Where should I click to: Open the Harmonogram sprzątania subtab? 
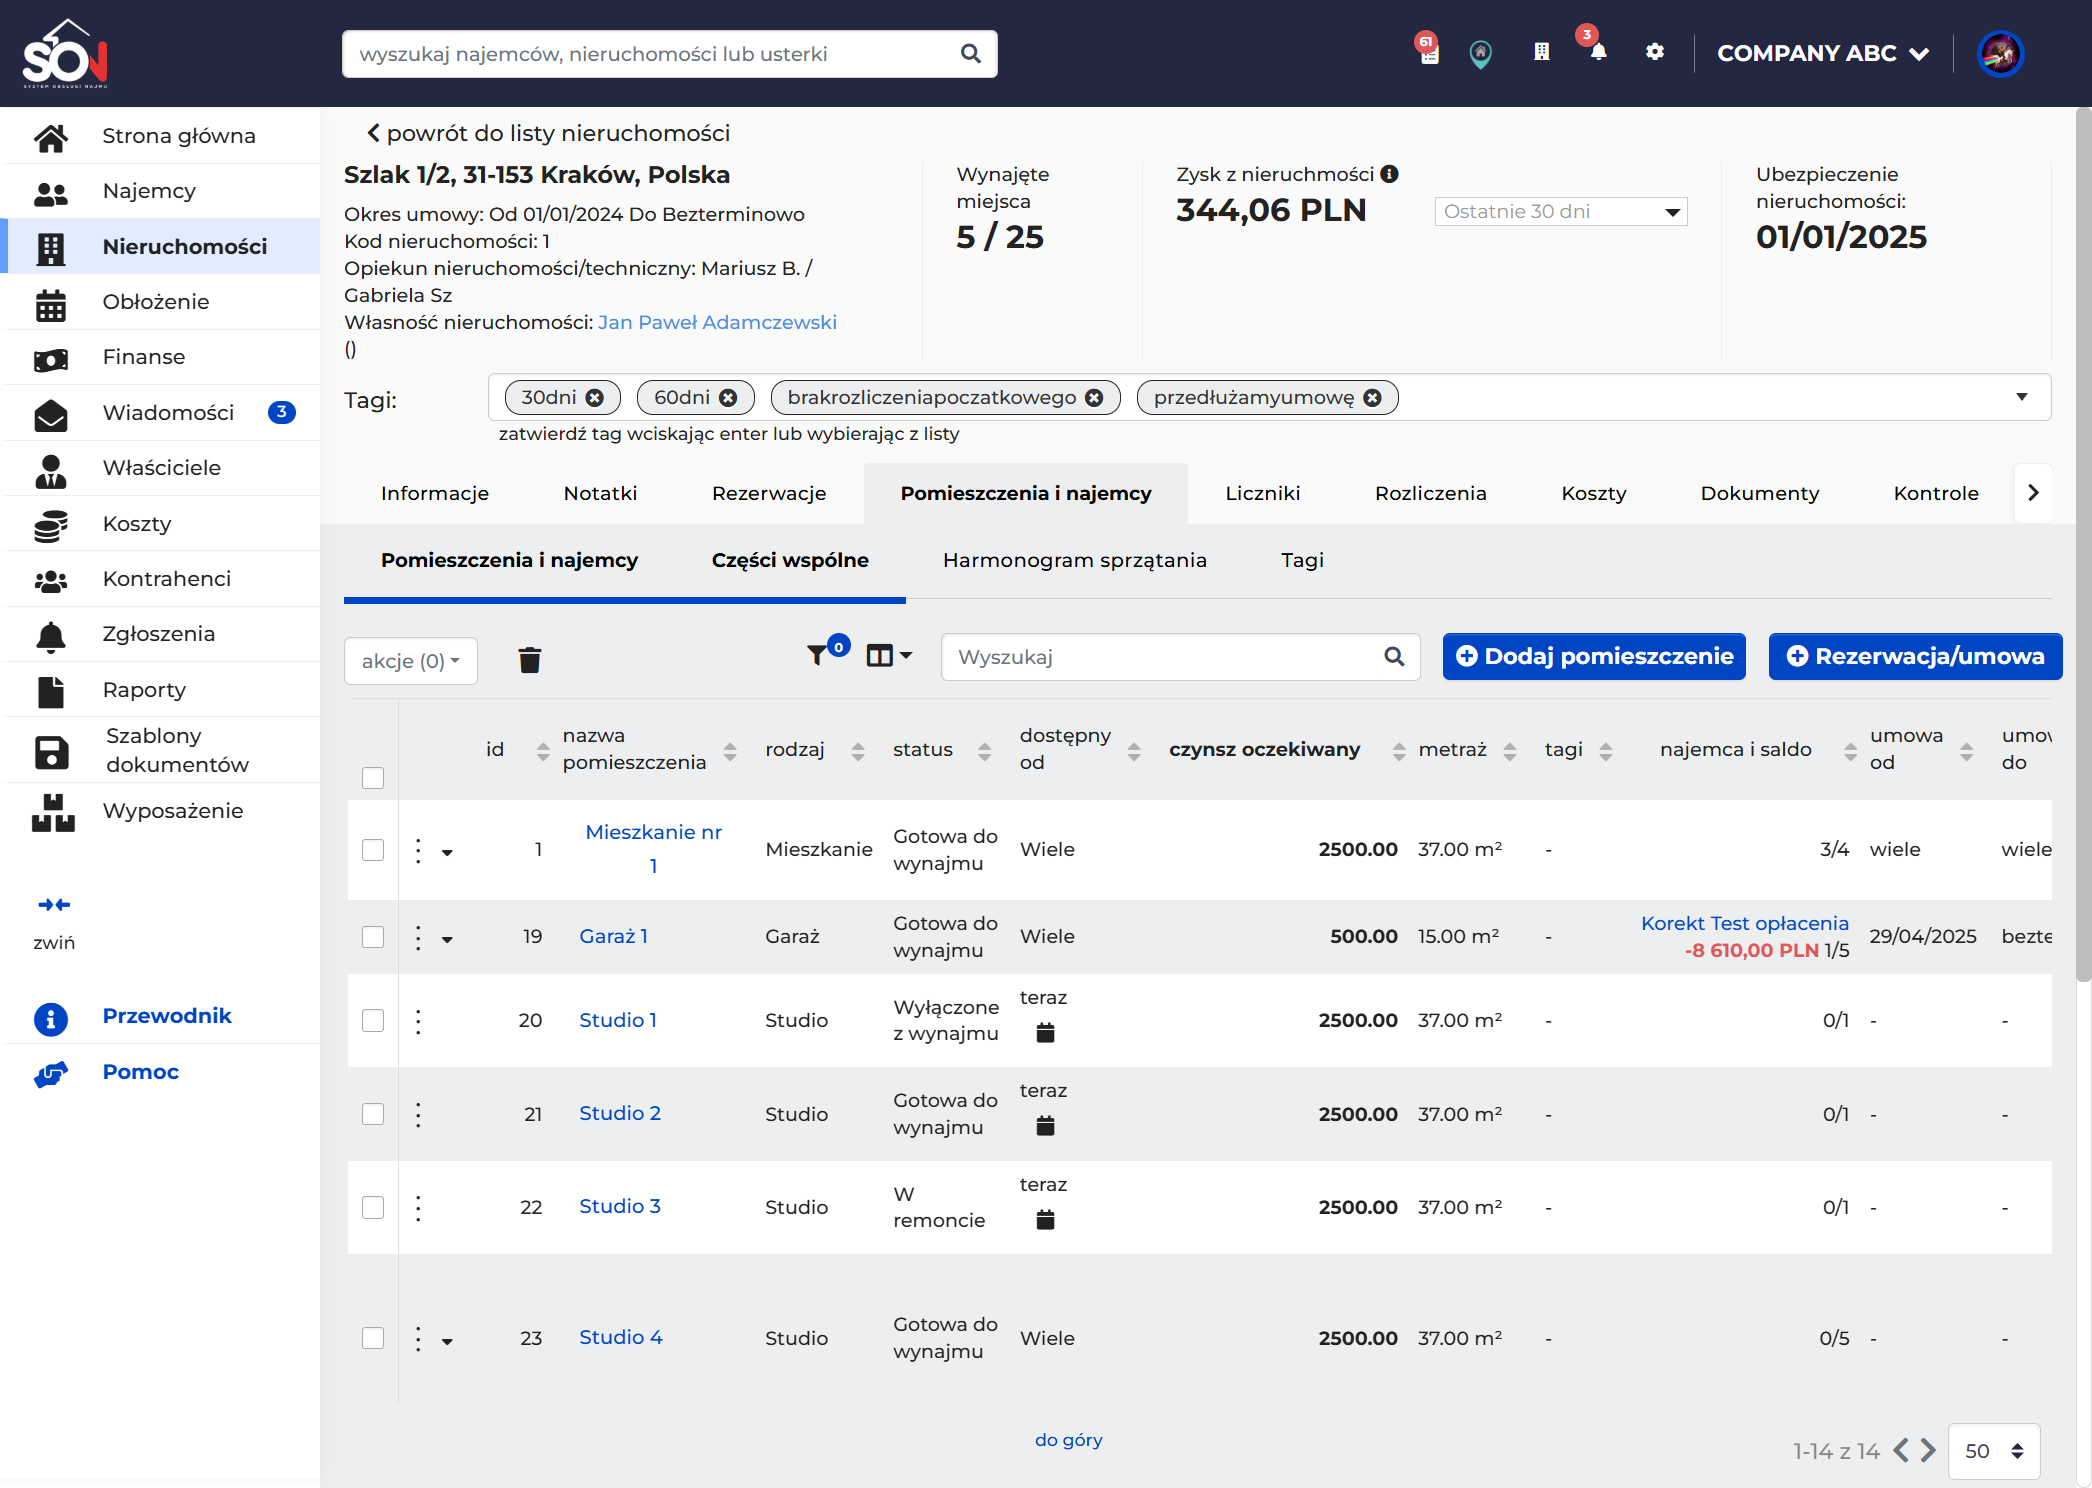1074,560
